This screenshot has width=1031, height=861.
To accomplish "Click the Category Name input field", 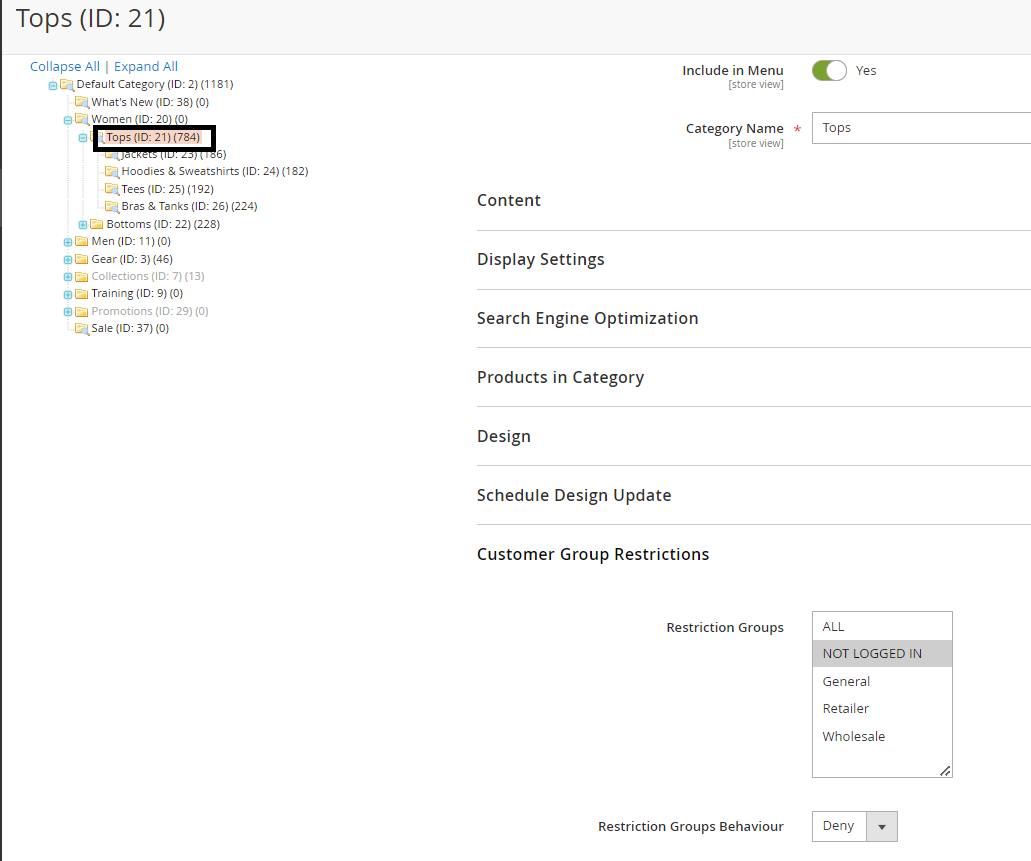I will tap(920, 128).
